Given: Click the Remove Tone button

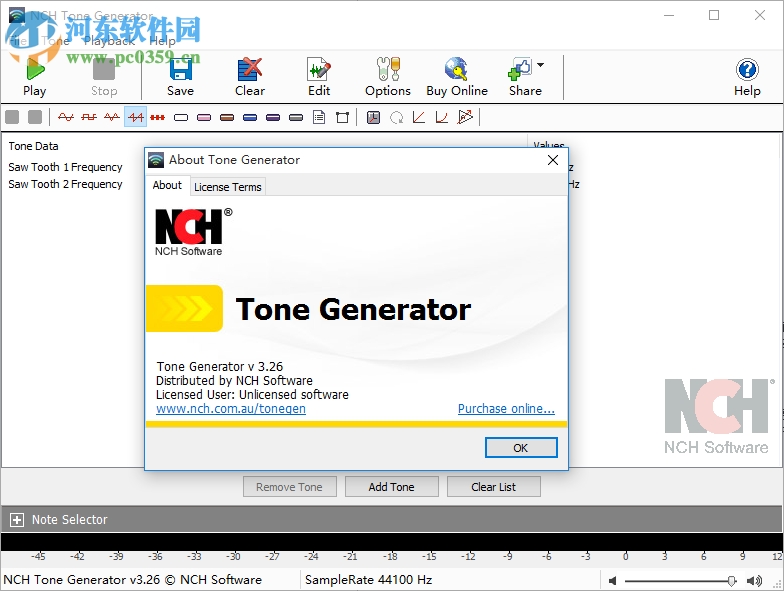Looking at the screenshot, I should click(290, 486).
